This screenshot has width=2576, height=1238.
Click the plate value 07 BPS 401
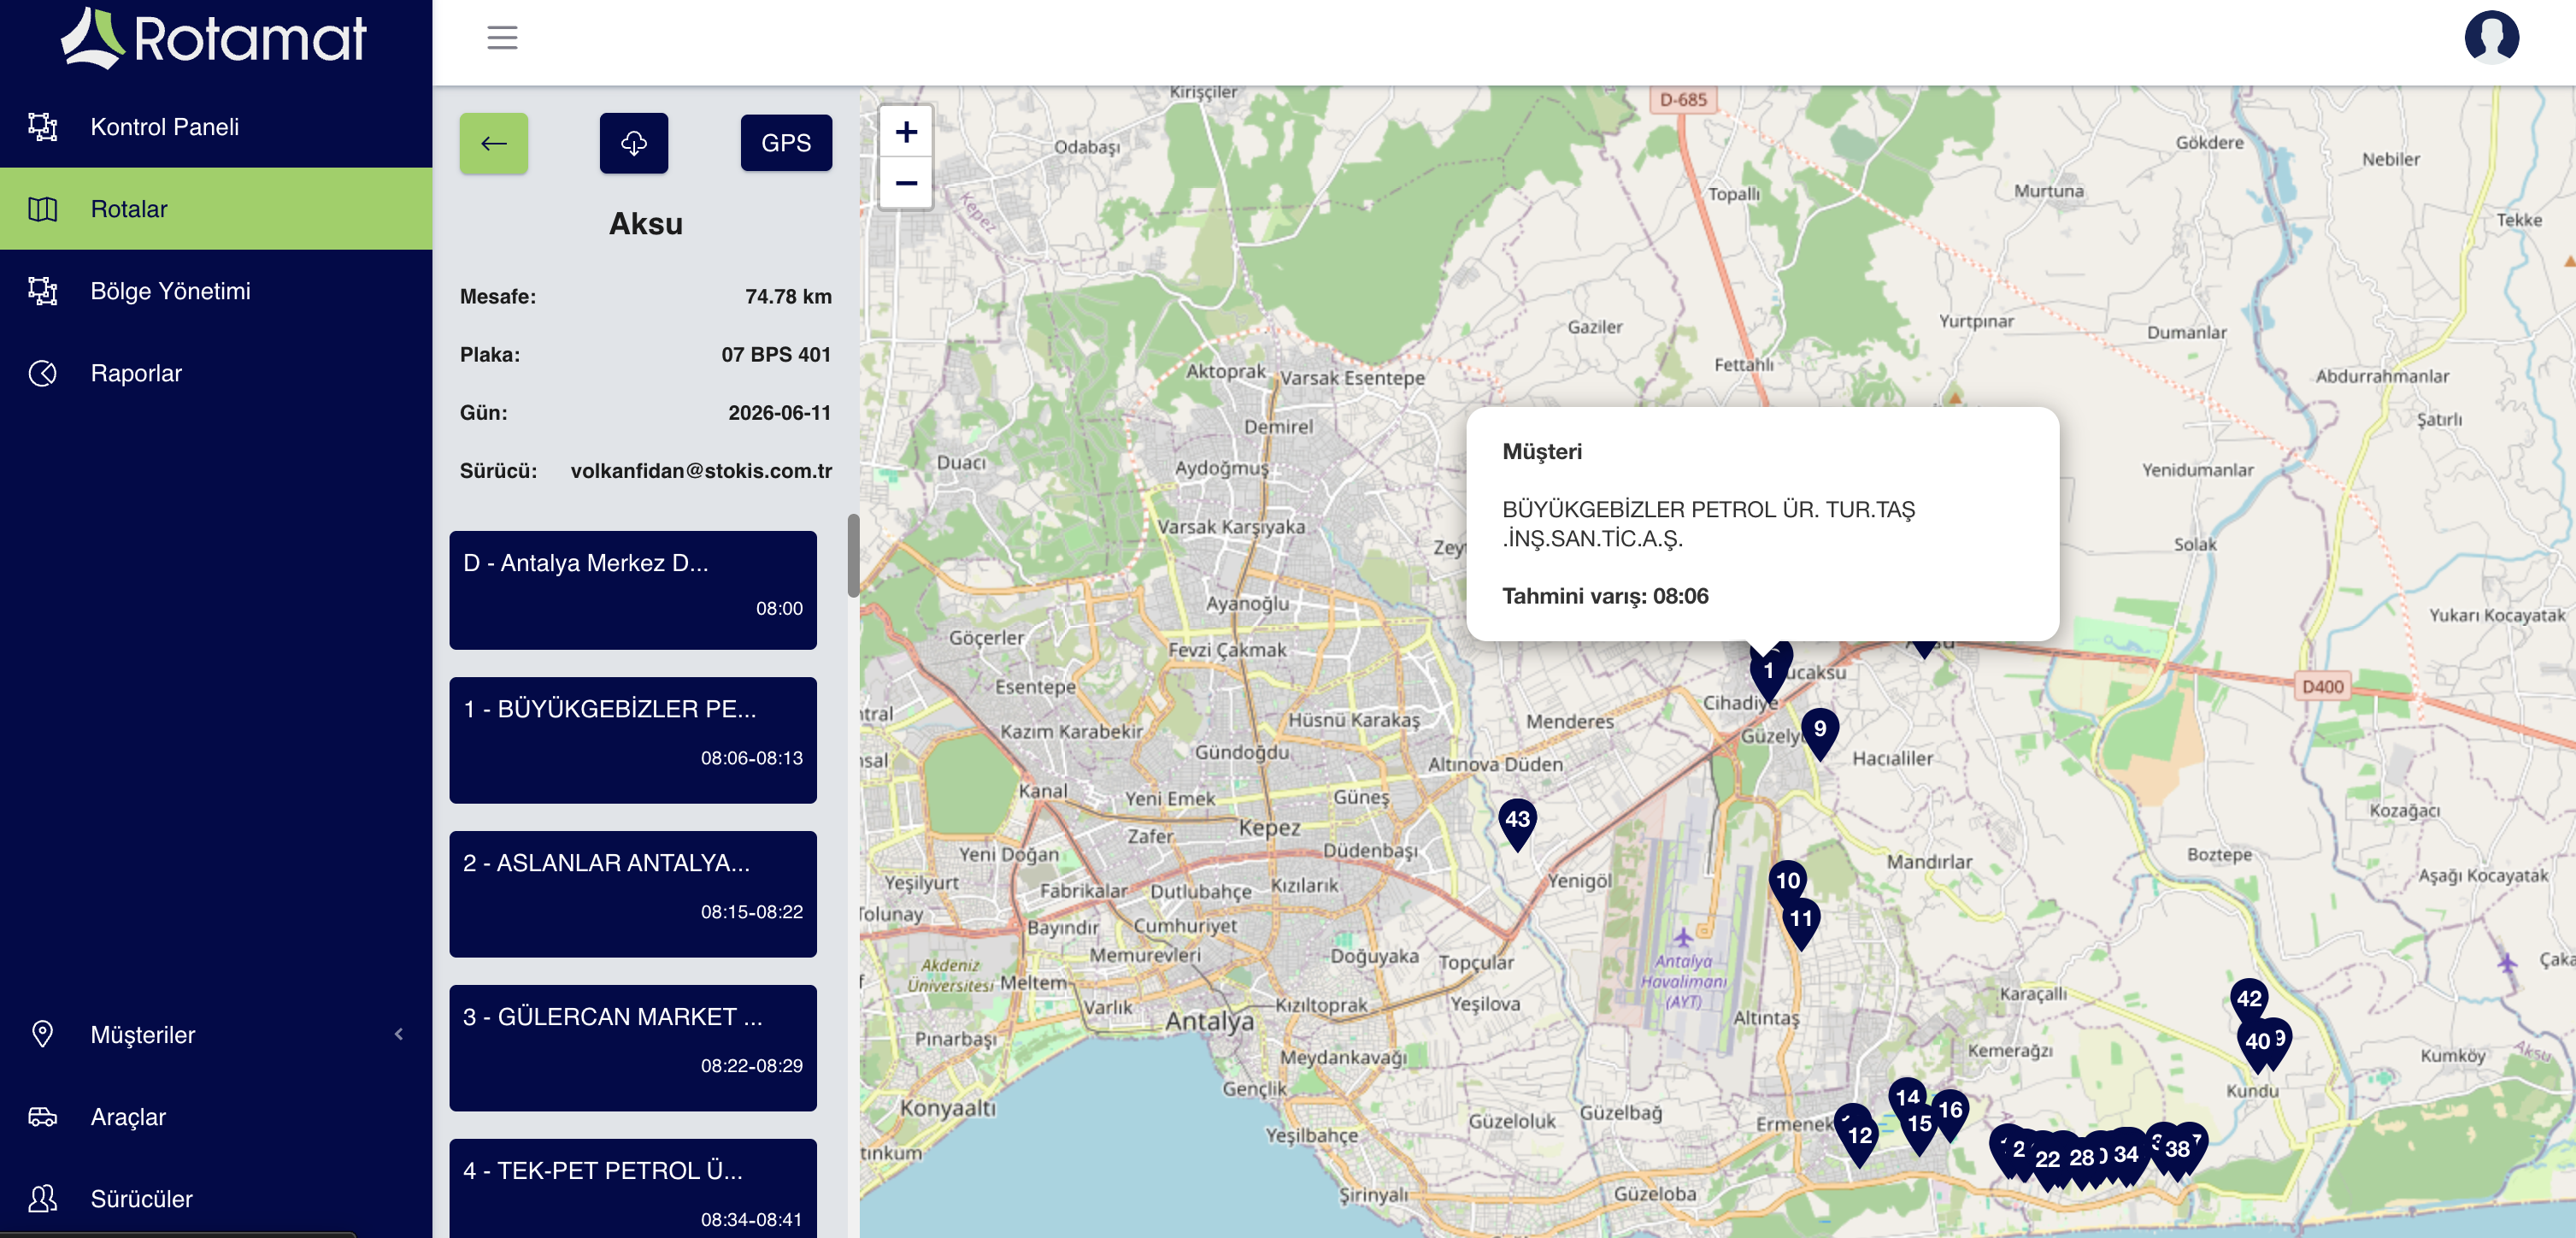click(776, 355)
